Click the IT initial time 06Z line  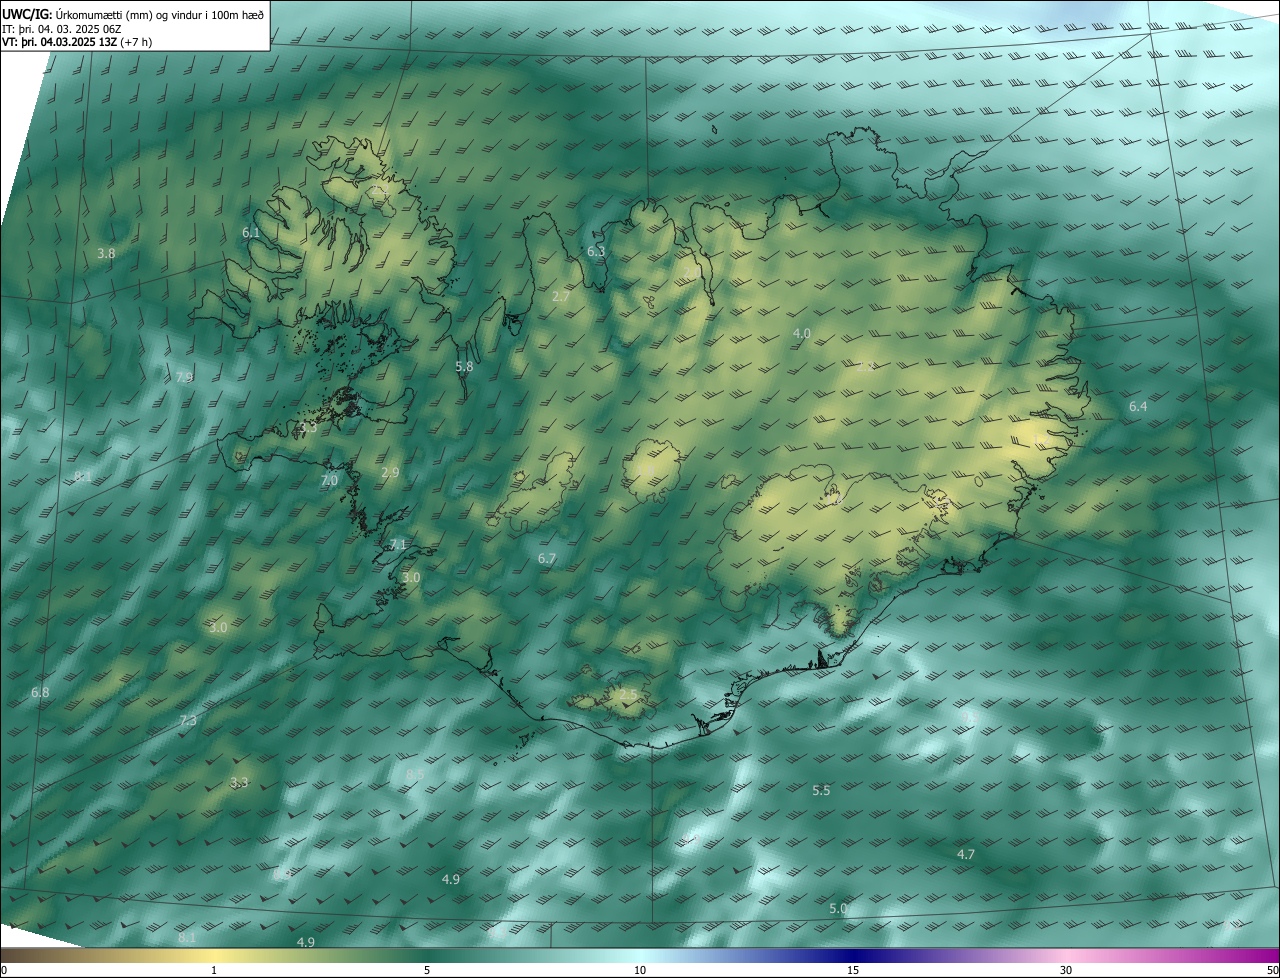click(62, 28)
